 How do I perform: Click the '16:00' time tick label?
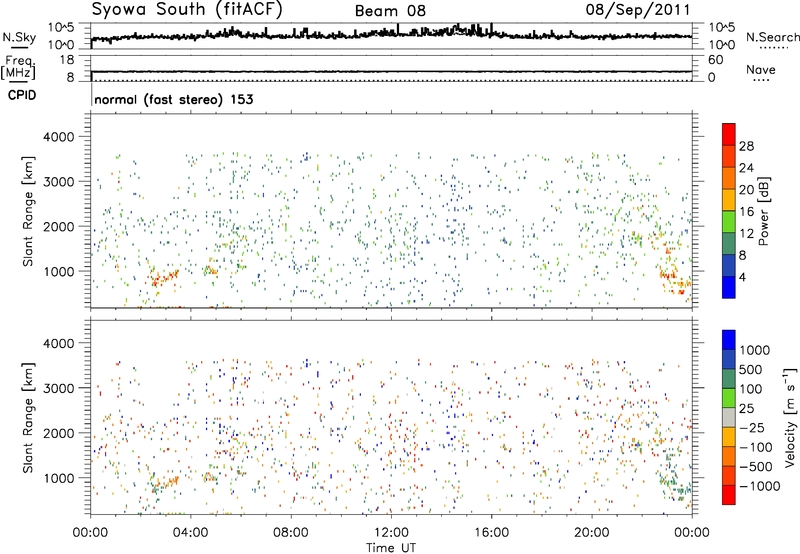tap(491, 533)
